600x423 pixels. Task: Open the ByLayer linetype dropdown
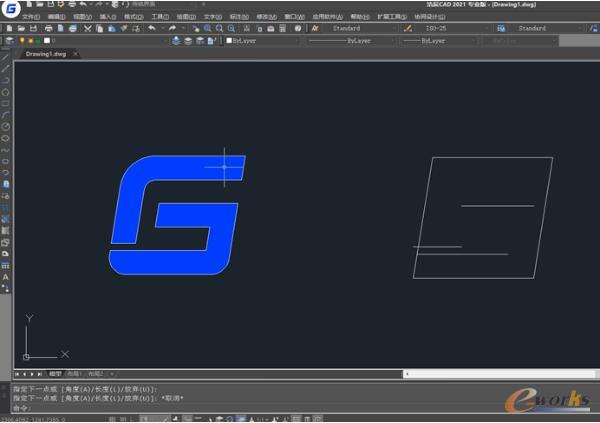(x=351, y=41)
